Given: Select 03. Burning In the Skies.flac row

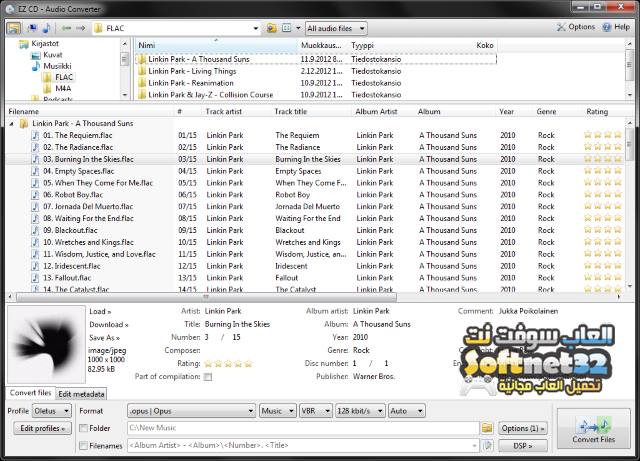Looking at the screenshot, I should 314,159.
